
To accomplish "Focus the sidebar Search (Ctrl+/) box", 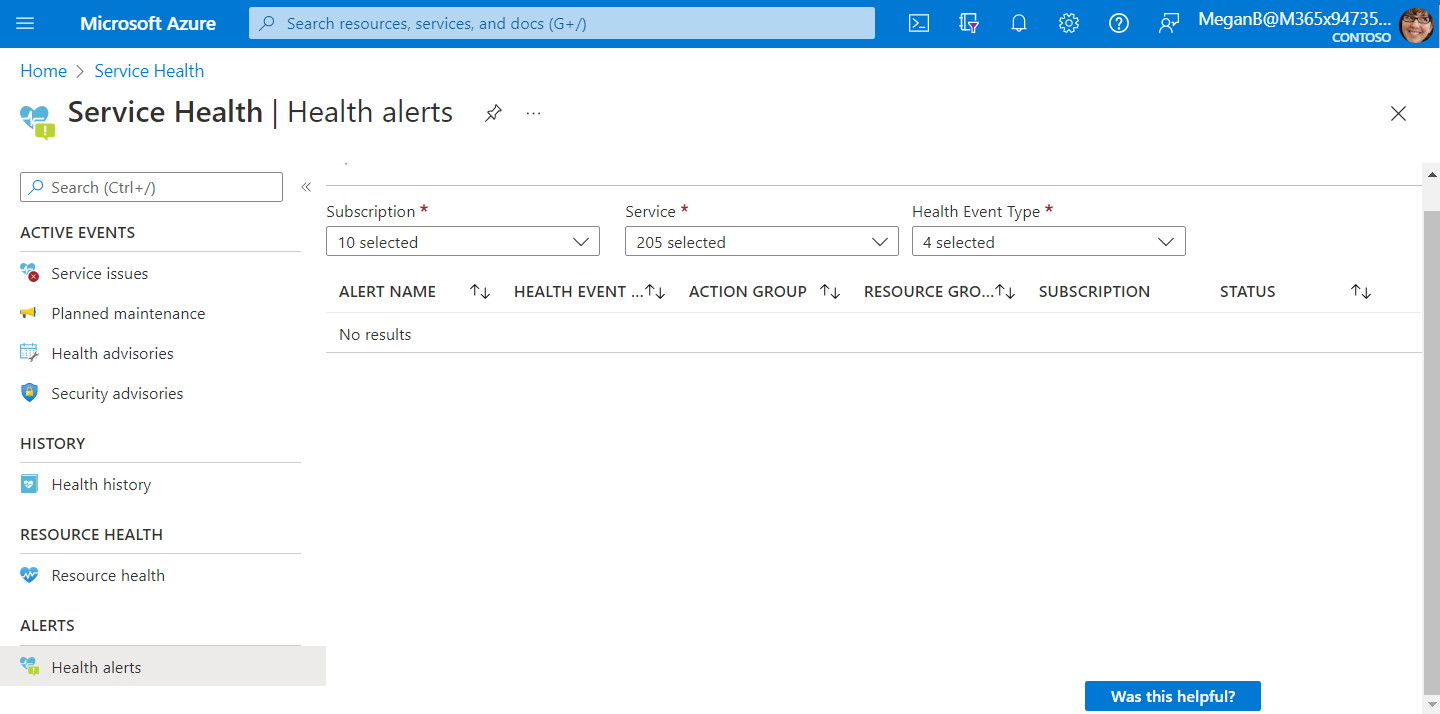I will [151, 187].
